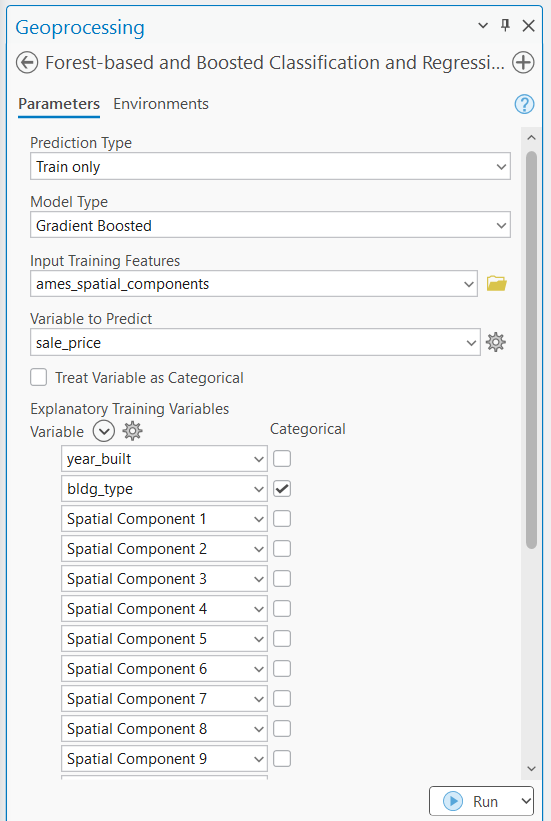Open the Spatial Component 4 dropdown
Image resolution: width=551 pixels, height=821 pixels.
click(x=164, y=609)
